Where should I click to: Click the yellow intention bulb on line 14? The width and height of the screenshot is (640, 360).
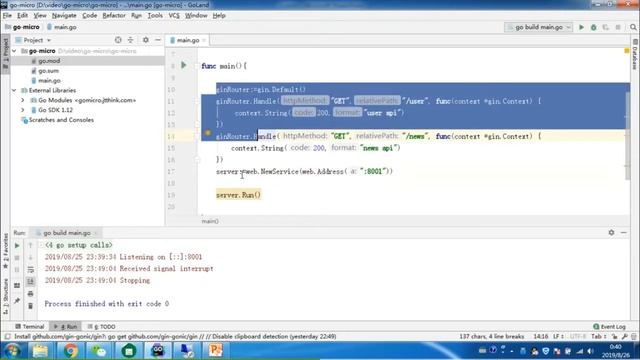point(208,133)
